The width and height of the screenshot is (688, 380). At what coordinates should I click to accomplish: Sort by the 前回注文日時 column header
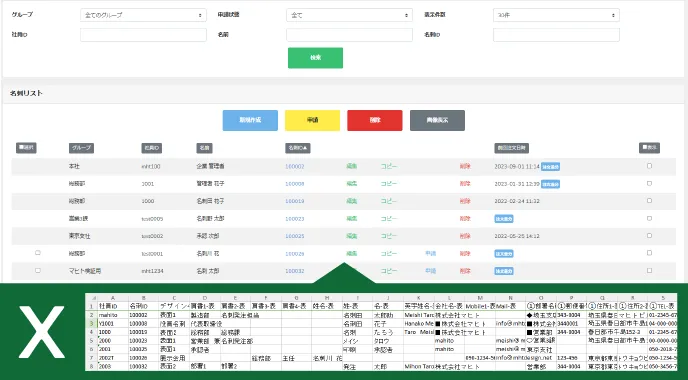[511, 148]
